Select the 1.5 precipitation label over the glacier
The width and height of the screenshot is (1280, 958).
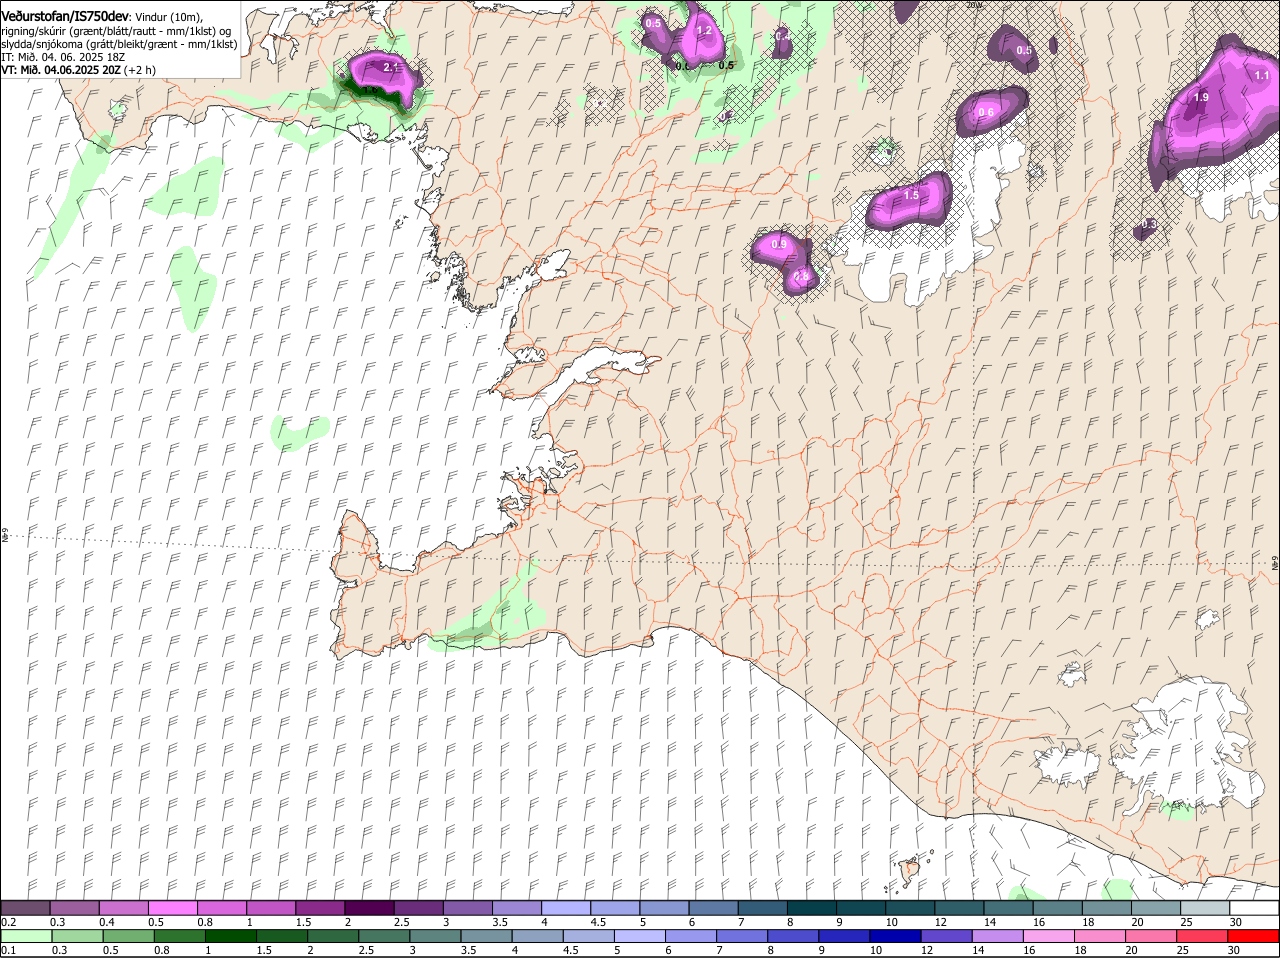point(910,196)
